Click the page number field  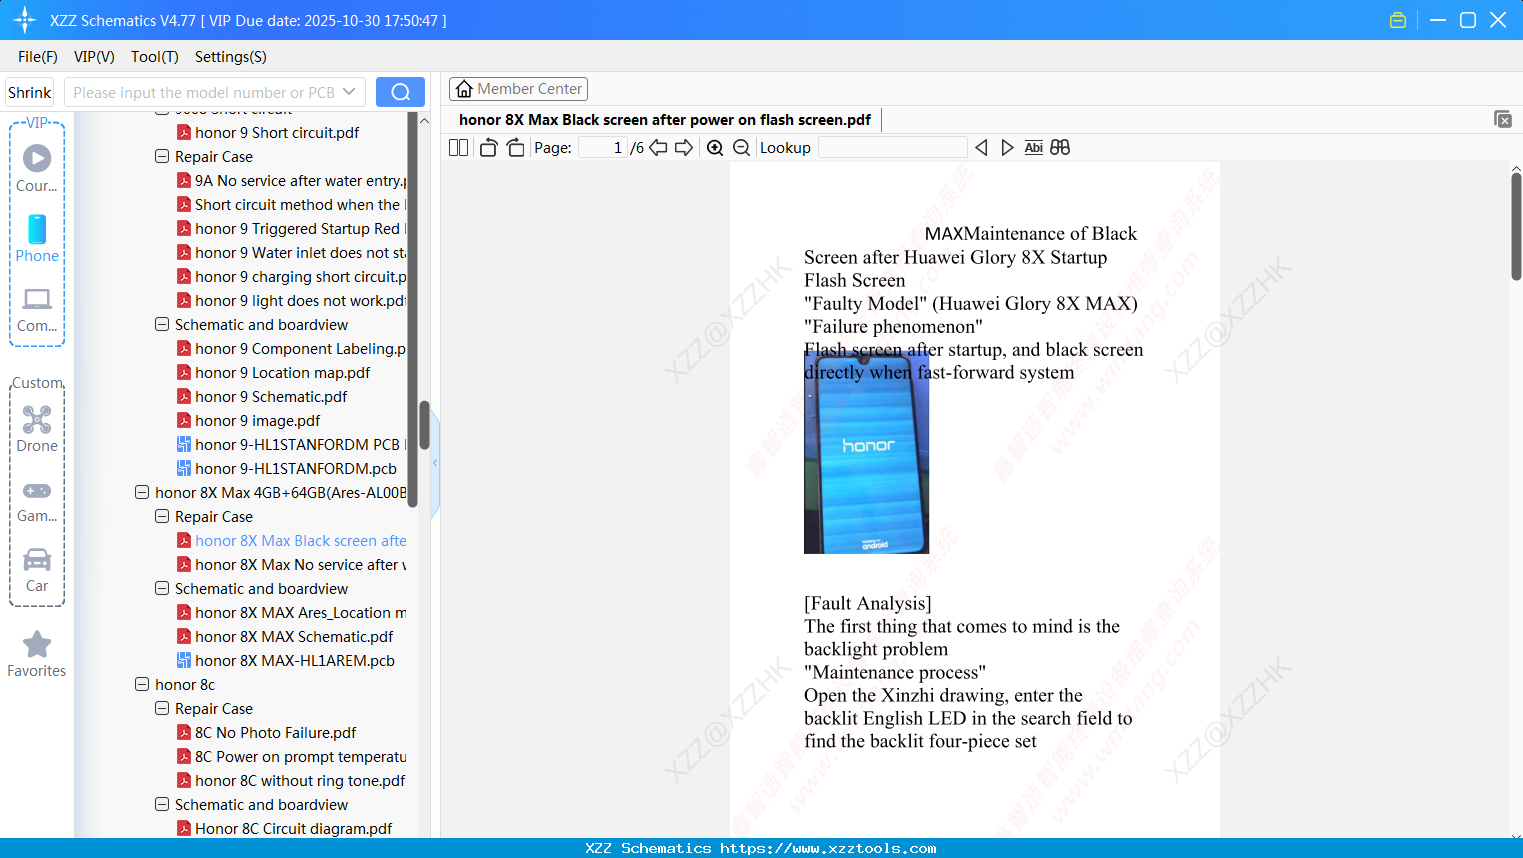602,148
